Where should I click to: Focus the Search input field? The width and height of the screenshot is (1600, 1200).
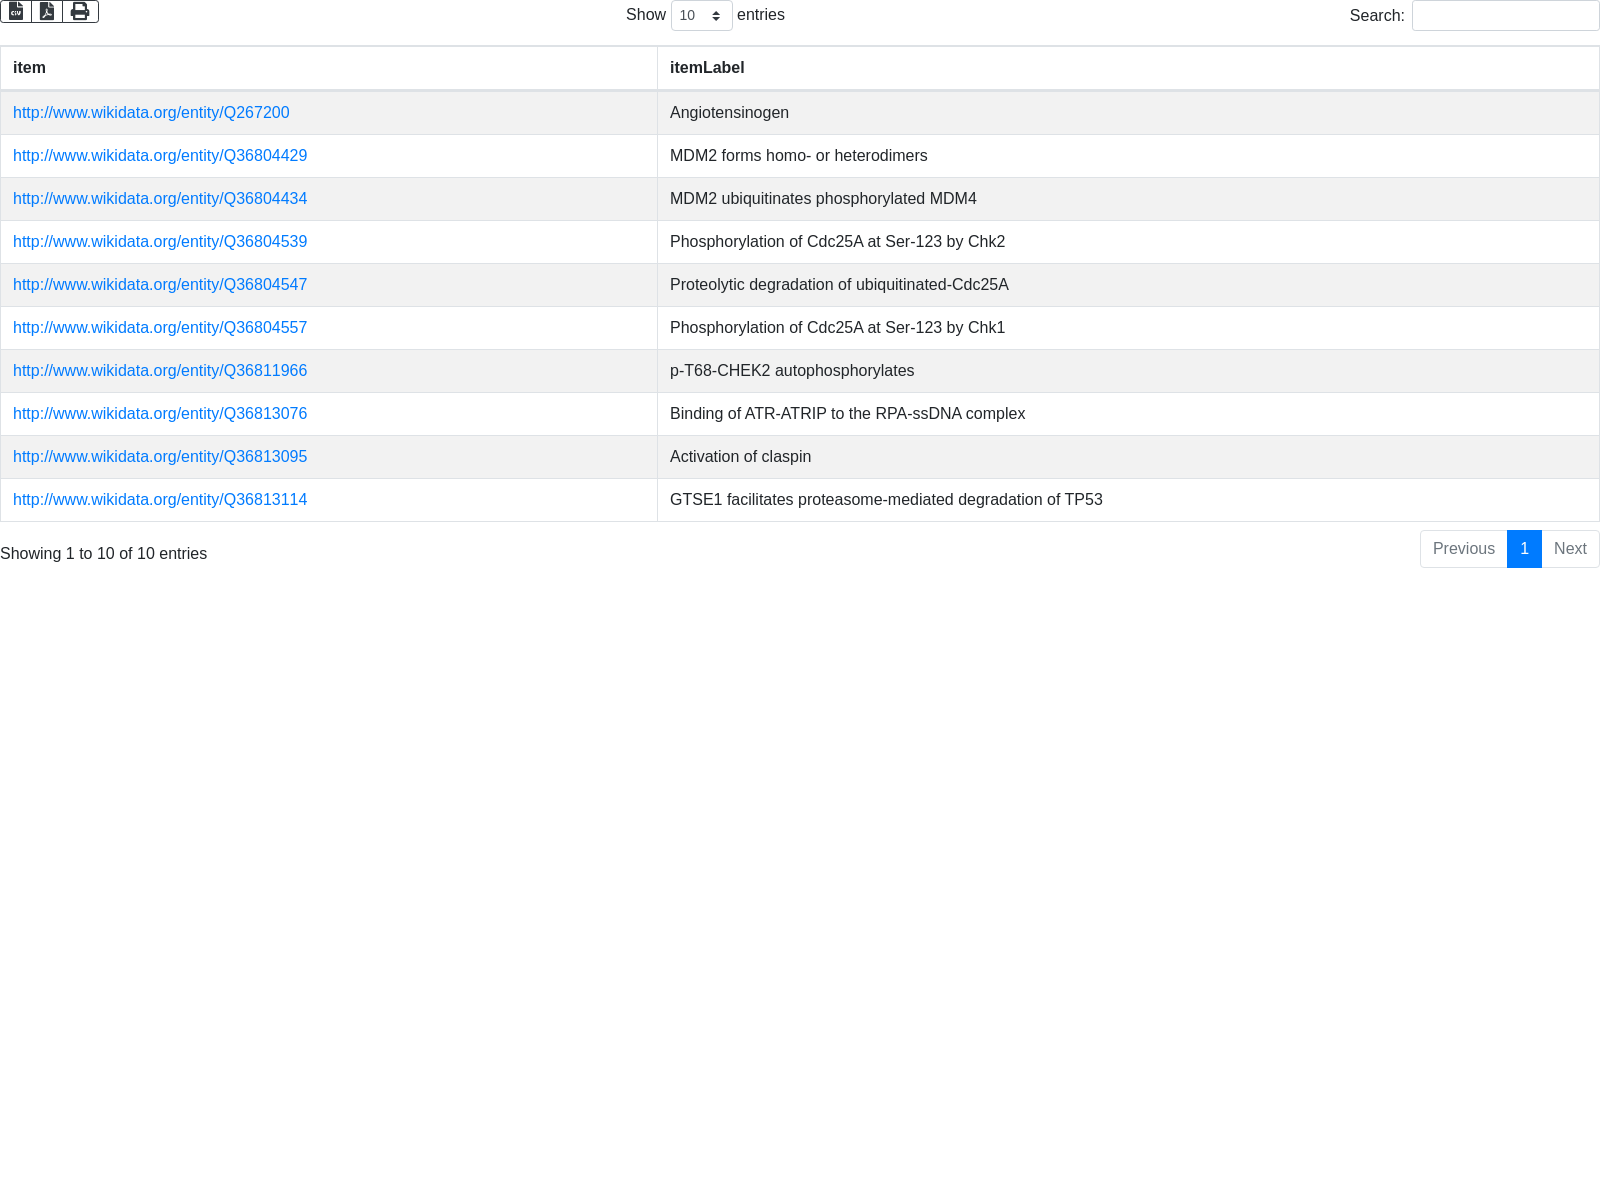pos(1505,16)
